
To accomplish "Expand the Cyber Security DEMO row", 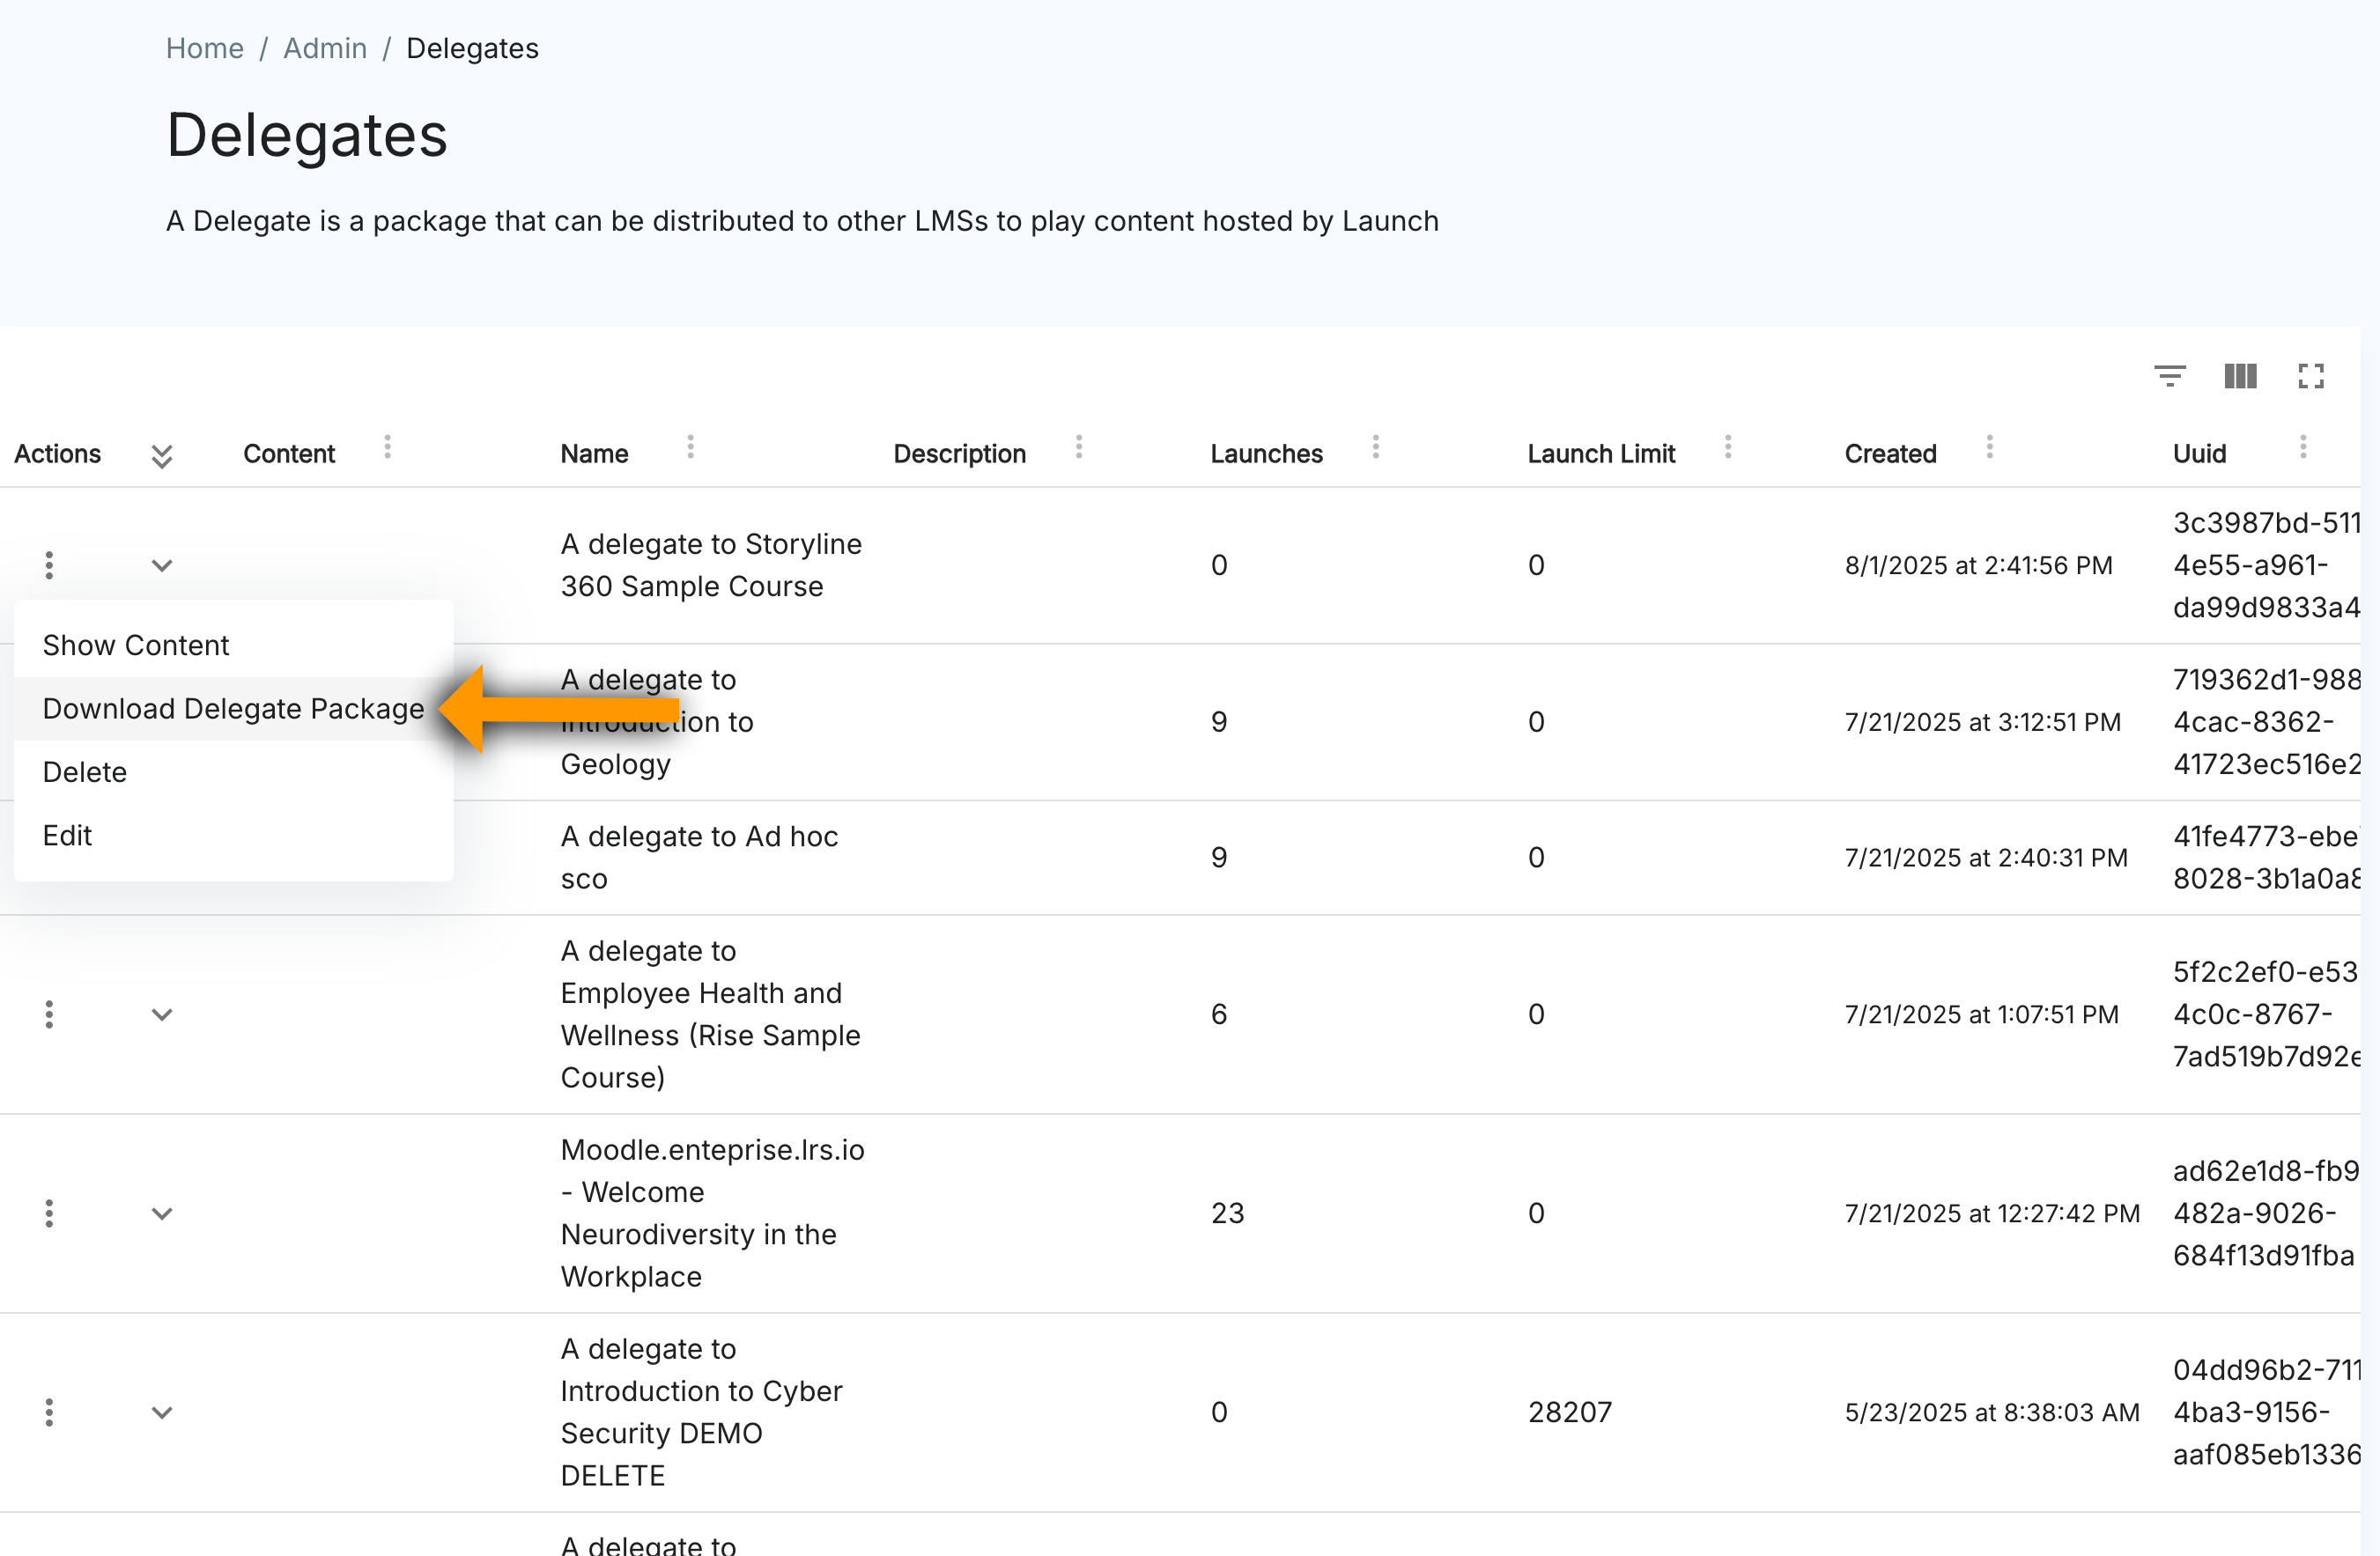I will [x=161, y=1412].
